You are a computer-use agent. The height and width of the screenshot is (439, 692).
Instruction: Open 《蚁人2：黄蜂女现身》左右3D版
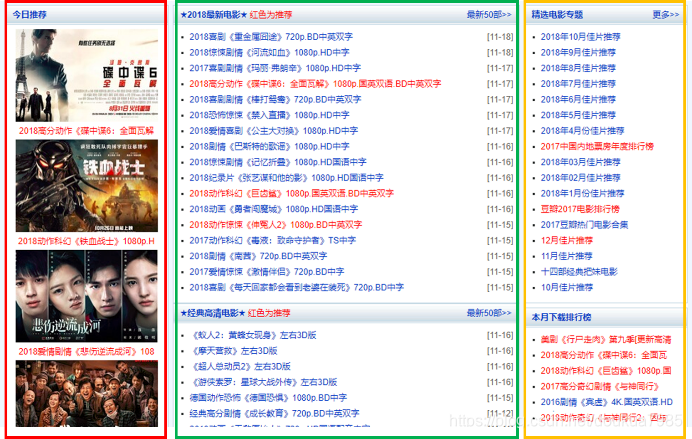(253, 335)
